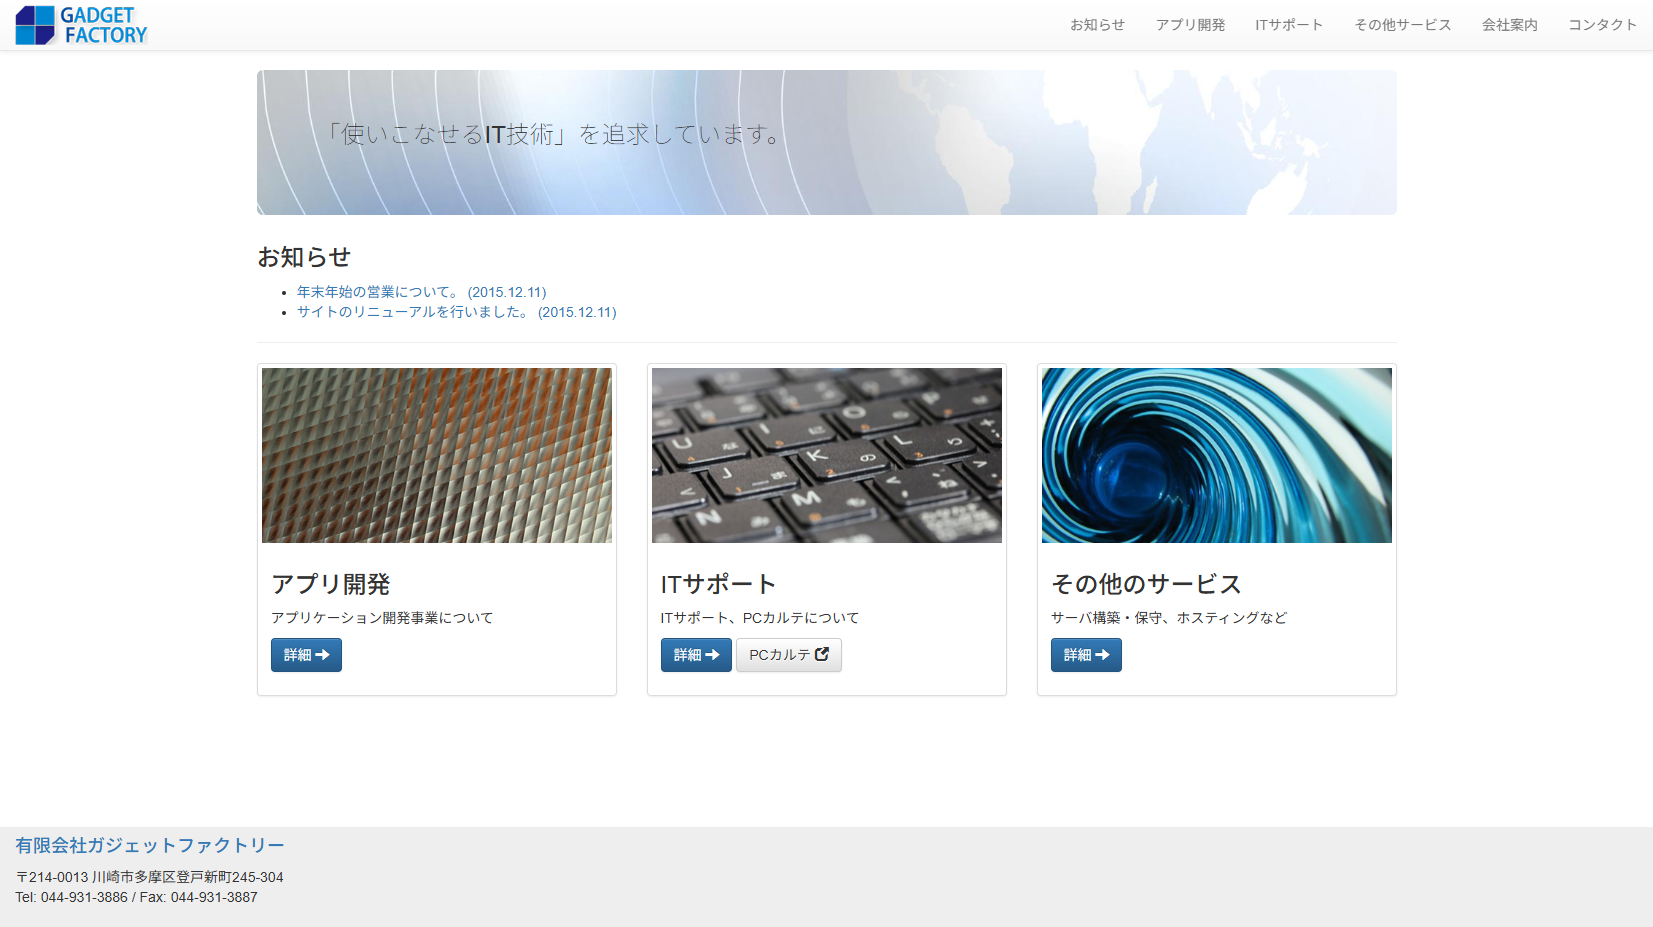Viewport: 1653px width, 927px height.
Task: Open the お知らせ menu item
Action: point(1097,25)
